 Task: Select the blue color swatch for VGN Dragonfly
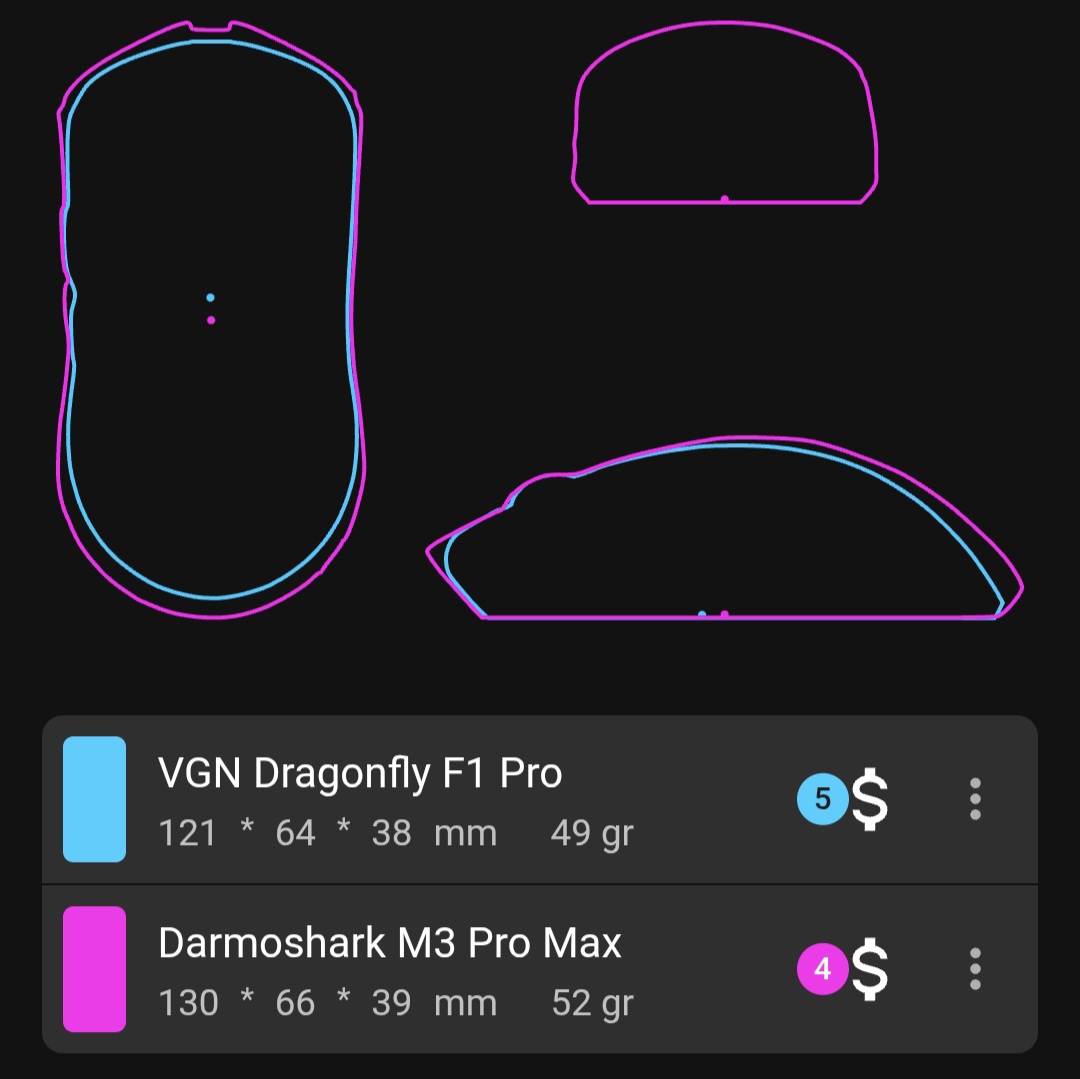coord(94,799)
